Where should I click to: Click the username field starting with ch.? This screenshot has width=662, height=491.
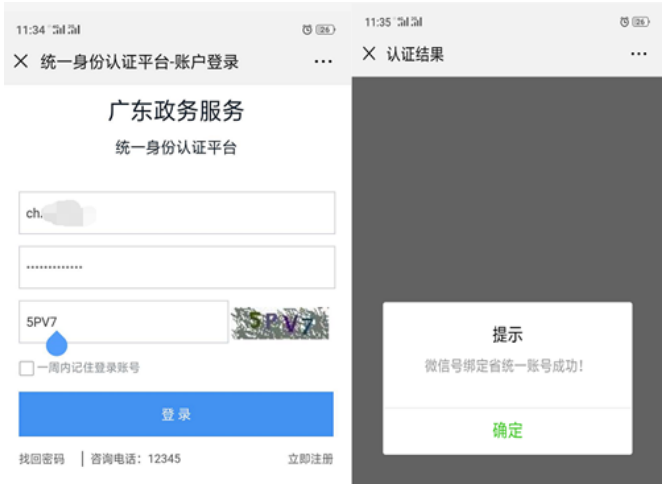(177, 213)
